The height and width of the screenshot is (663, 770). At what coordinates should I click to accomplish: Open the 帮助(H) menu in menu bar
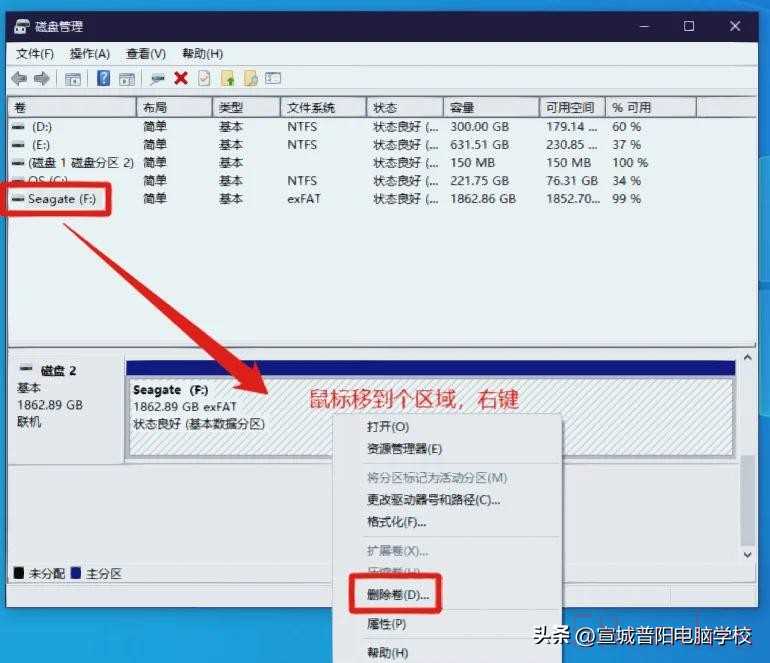(202, 54)
